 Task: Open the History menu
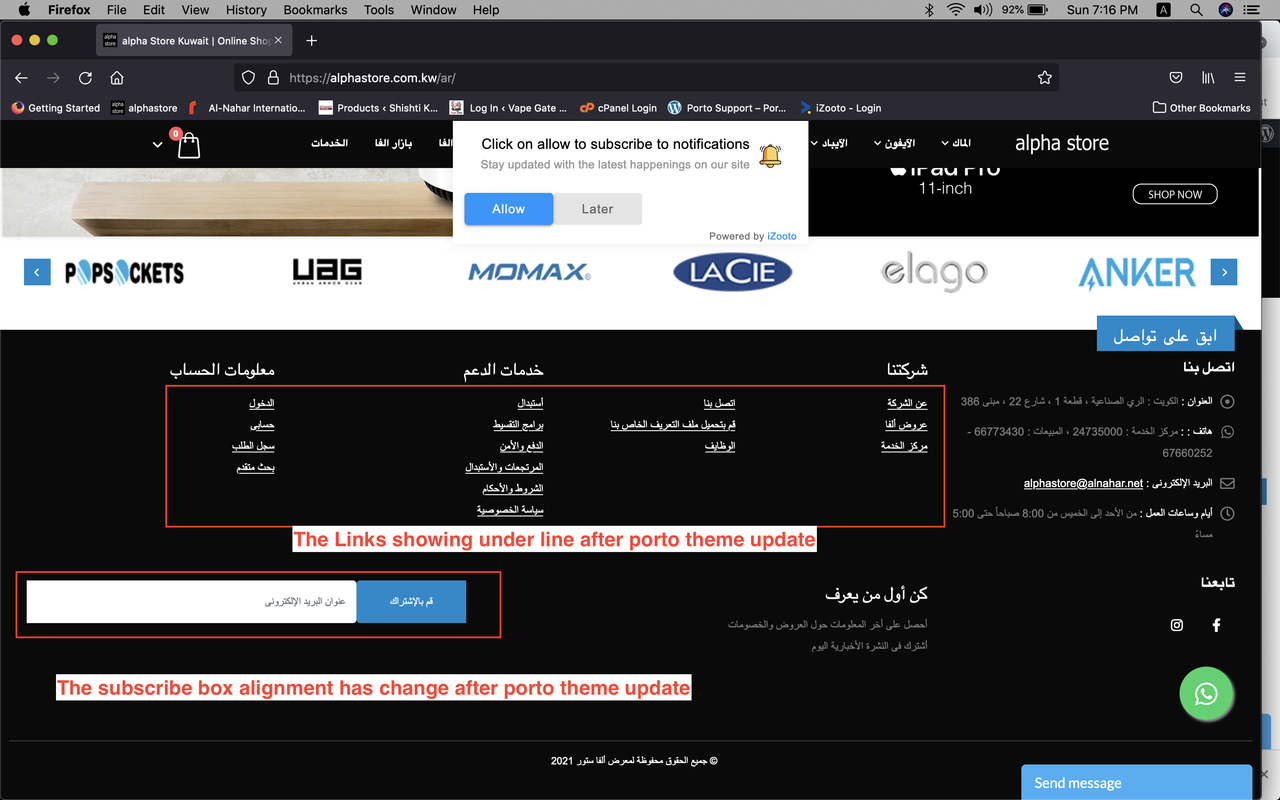(x=246, y=10)
